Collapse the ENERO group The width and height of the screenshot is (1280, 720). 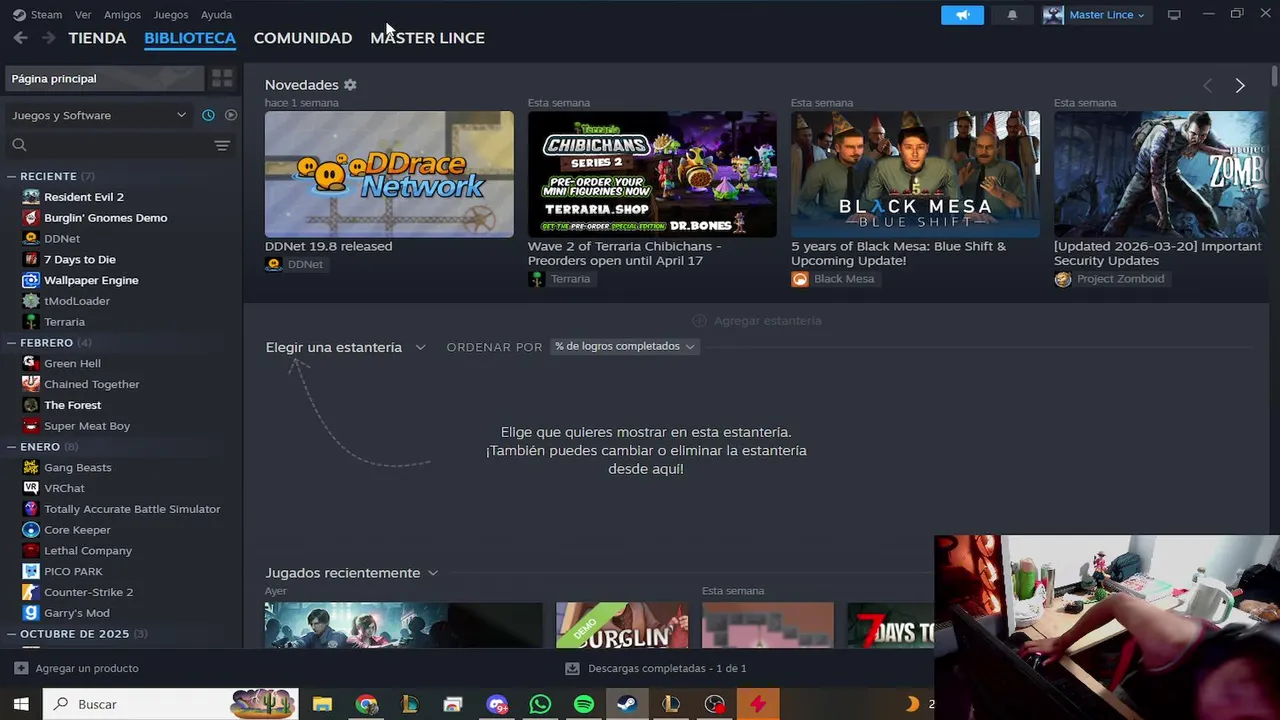[x=12, y=447]
